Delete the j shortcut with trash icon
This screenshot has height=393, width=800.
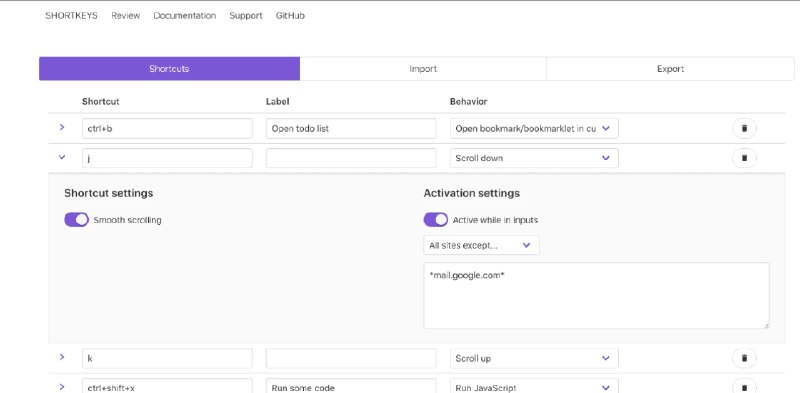coord(744,158)
